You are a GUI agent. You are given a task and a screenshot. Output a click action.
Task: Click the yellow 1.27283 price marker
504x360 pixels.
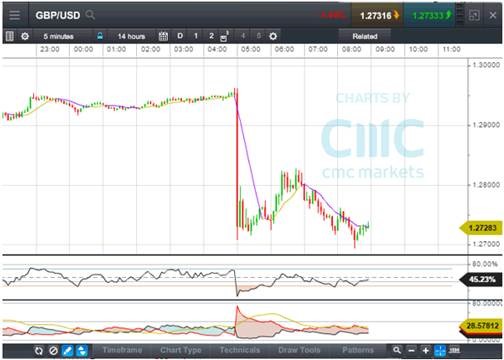pos(481,228)
